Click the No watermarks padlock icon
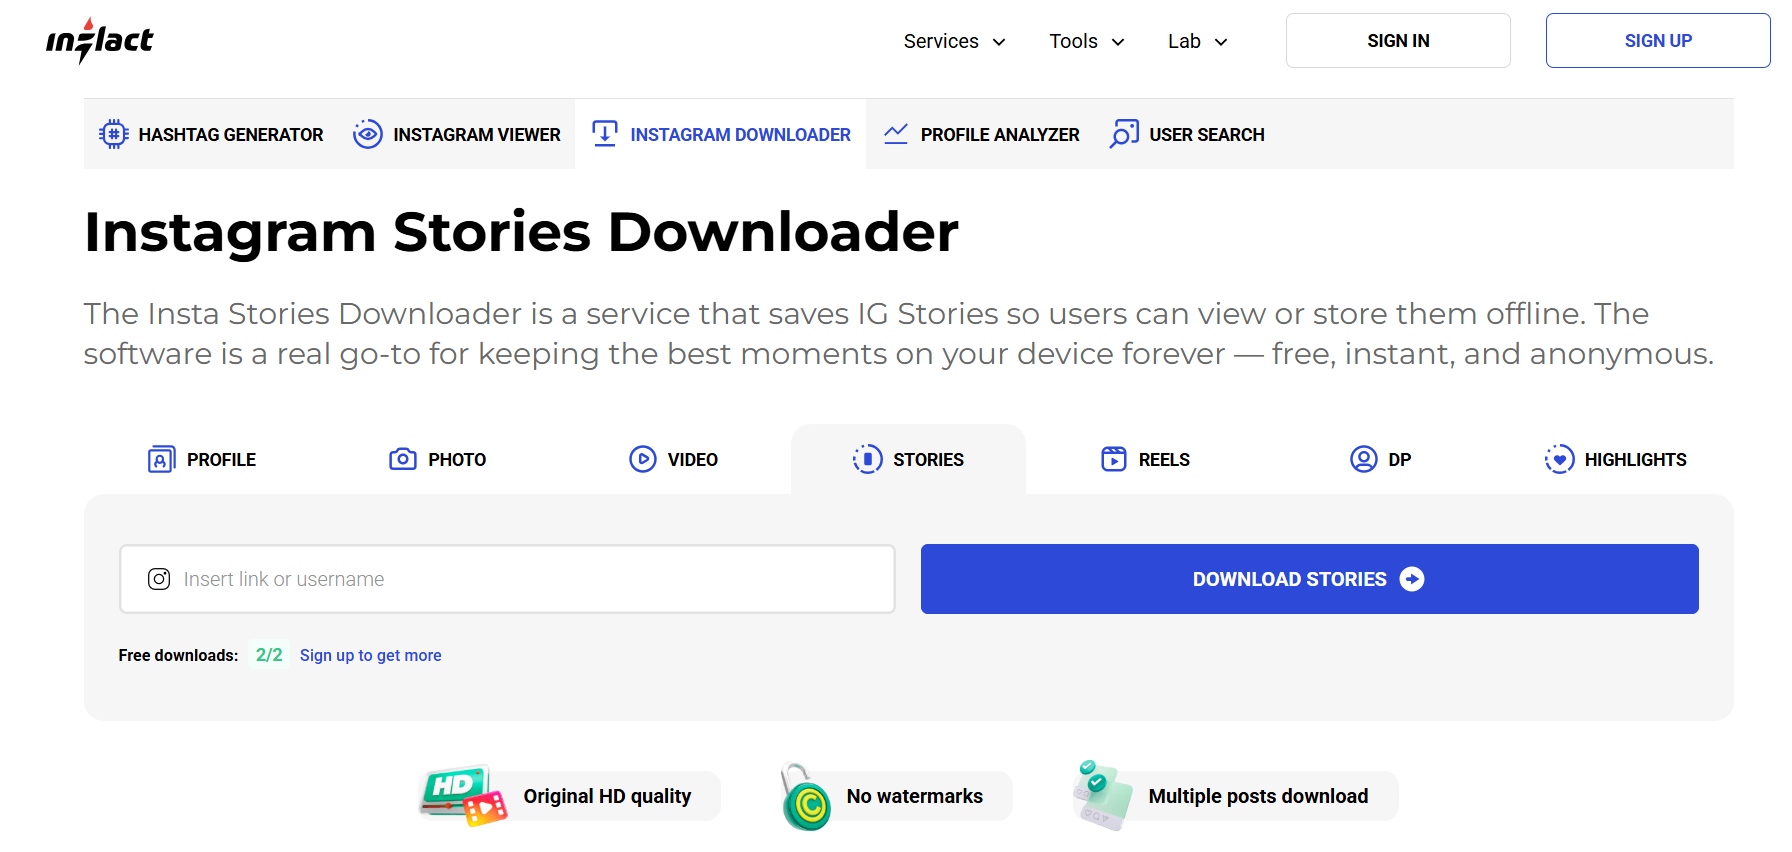1792x852 pixels. coord(806,796)
